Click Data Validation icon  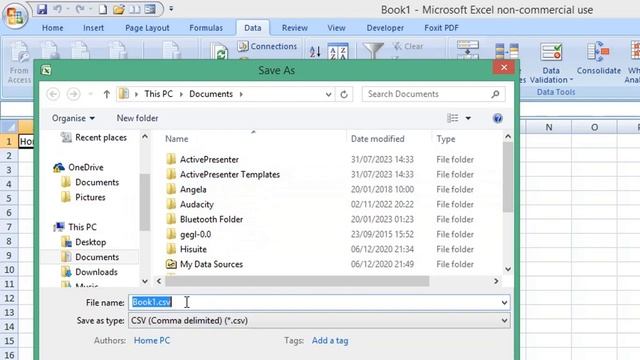(551, 52)
